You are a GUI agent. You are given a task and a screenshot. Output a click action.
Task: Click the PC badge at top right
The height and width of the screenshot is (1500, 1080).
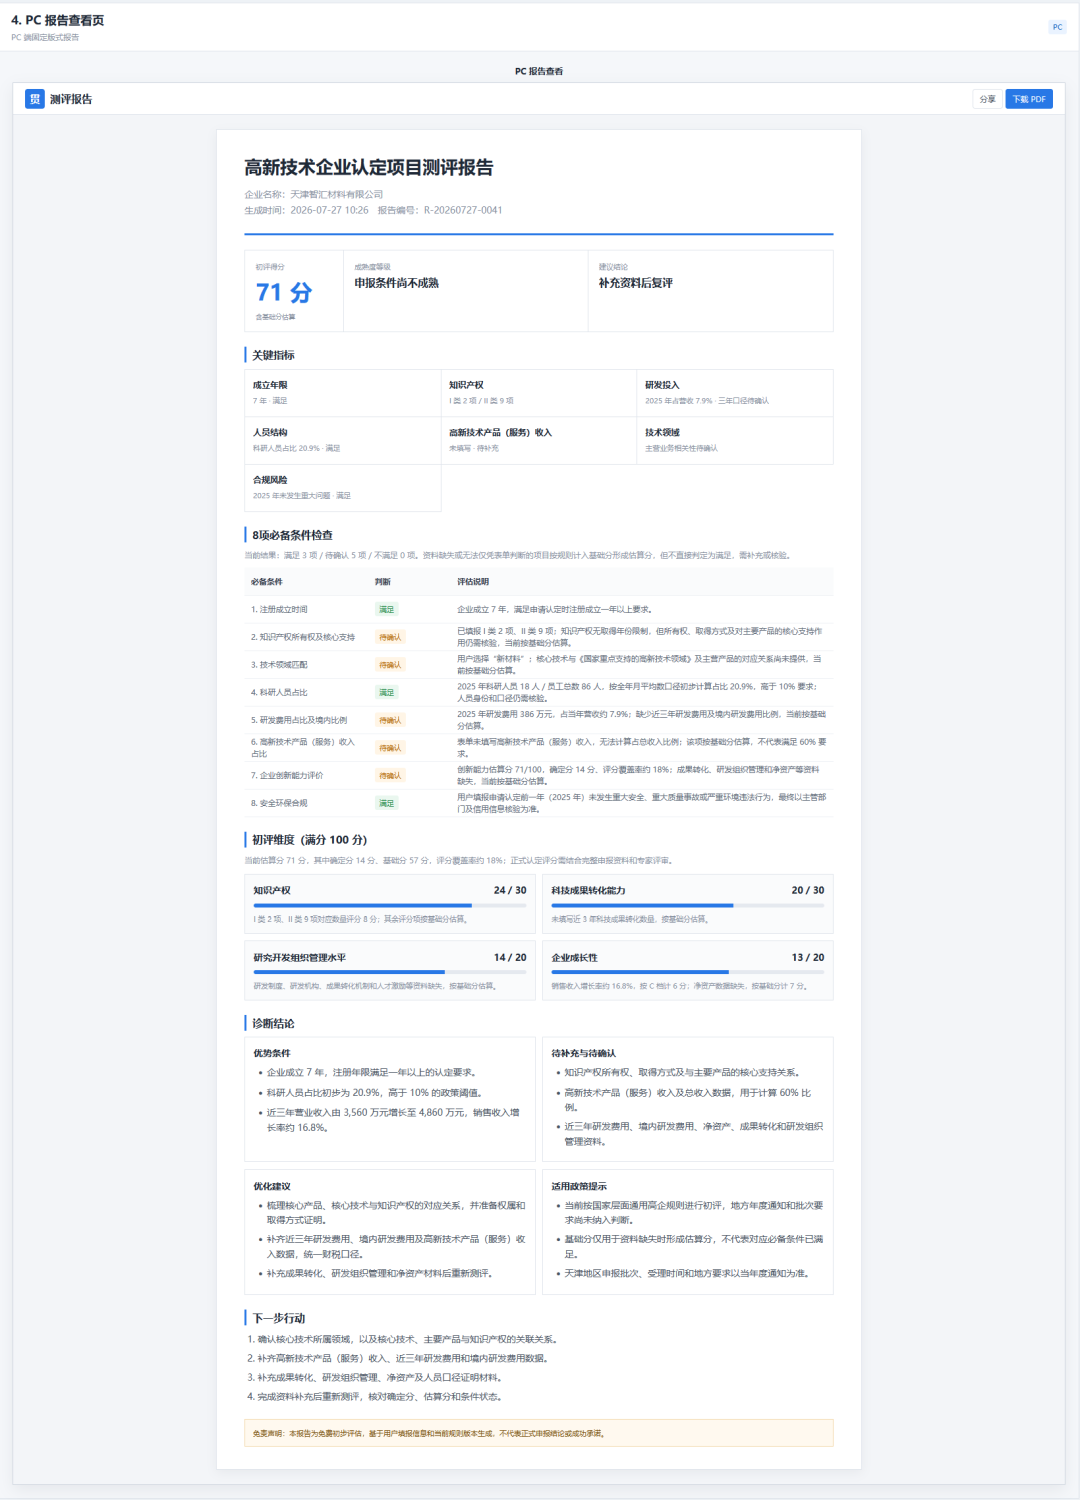pos(1057,27)
